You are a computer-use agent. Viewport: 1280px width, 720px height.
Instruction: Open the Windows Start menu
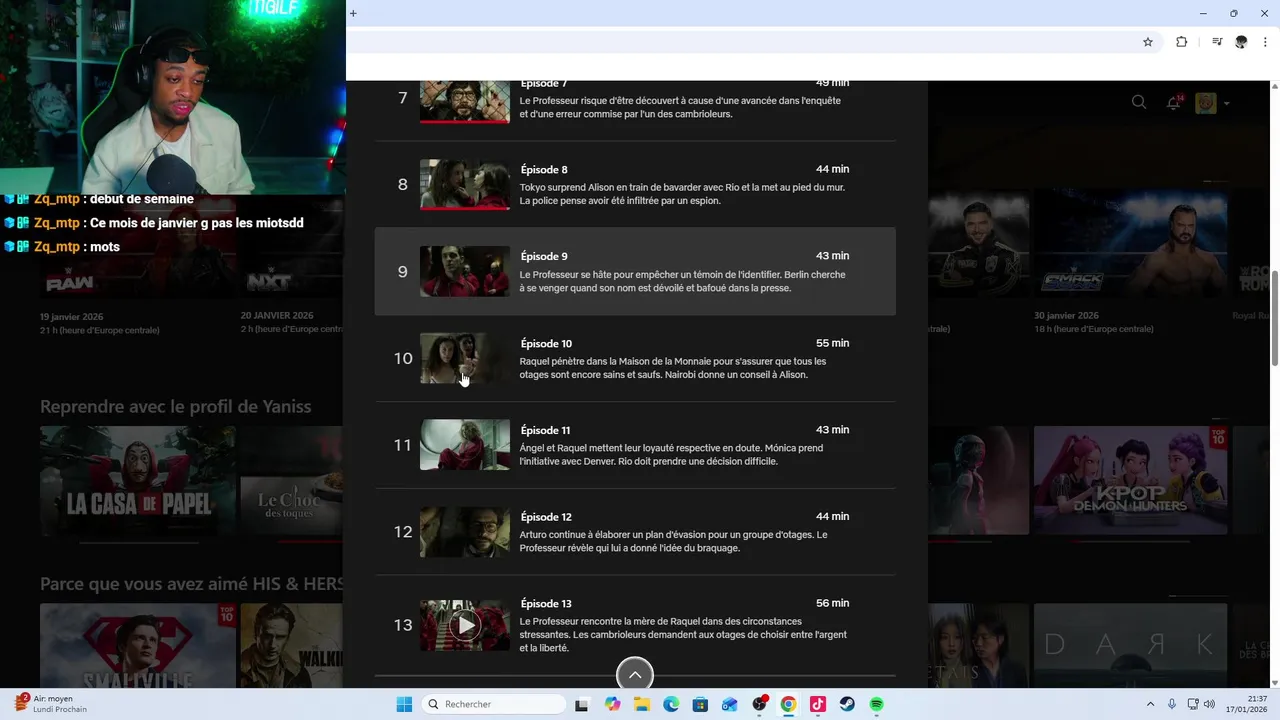click(404, 704)
